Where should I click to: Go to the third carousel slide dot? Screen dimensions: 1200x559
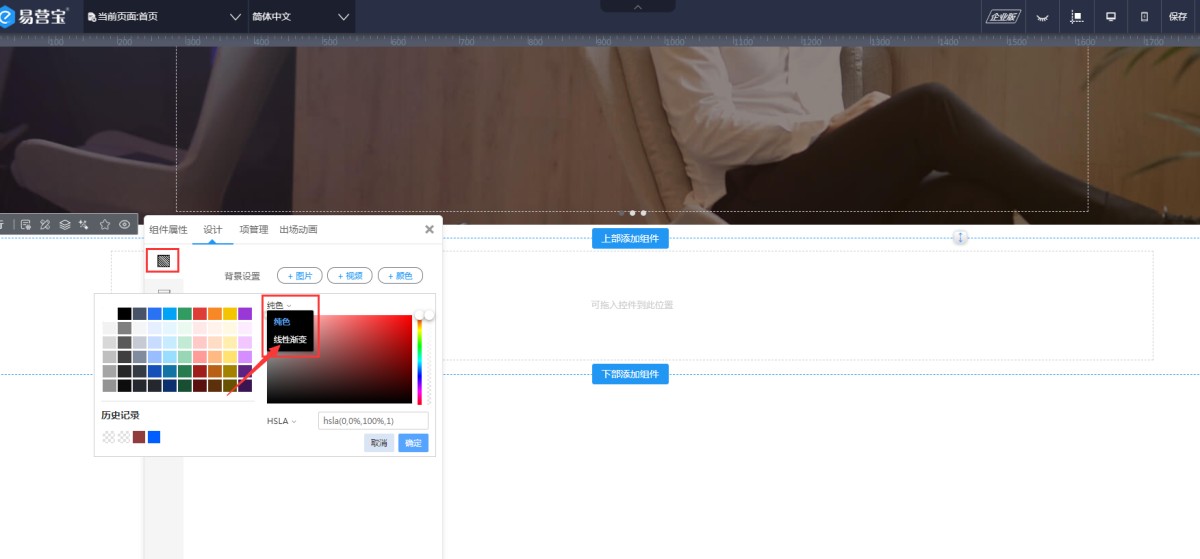coord(643,213)
